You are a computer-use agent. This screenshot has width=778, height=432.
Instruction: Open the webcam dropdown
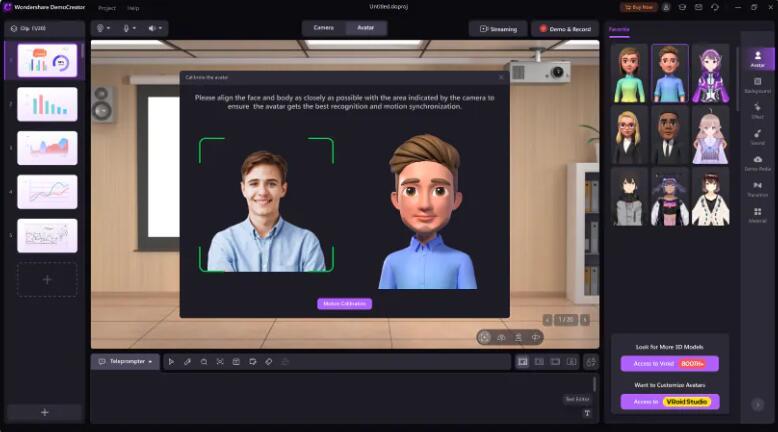tap(103, 28)
